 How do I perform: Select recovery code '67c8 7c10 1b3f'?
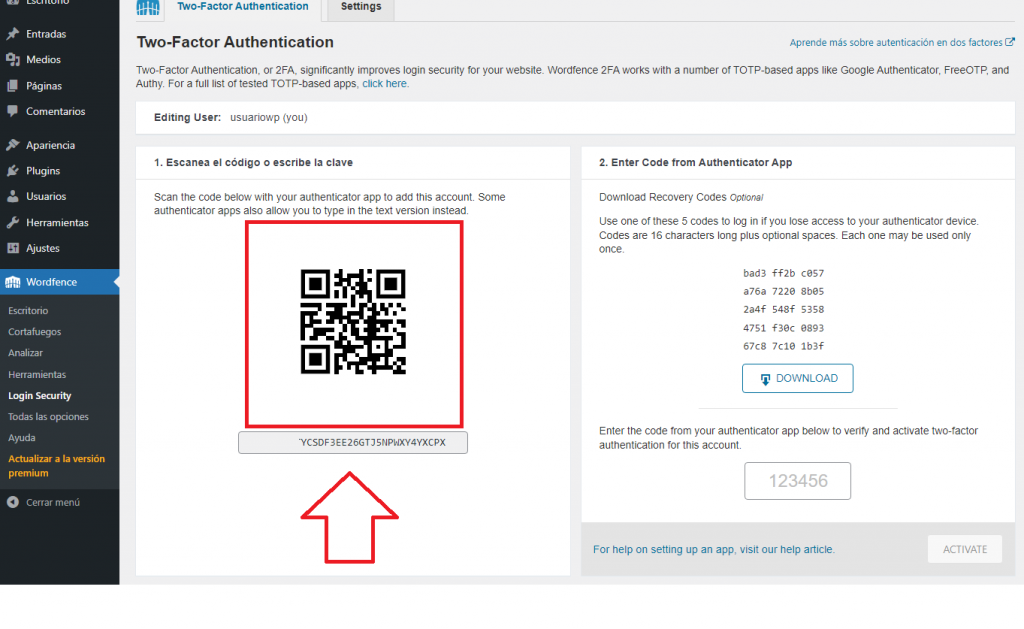783,346
